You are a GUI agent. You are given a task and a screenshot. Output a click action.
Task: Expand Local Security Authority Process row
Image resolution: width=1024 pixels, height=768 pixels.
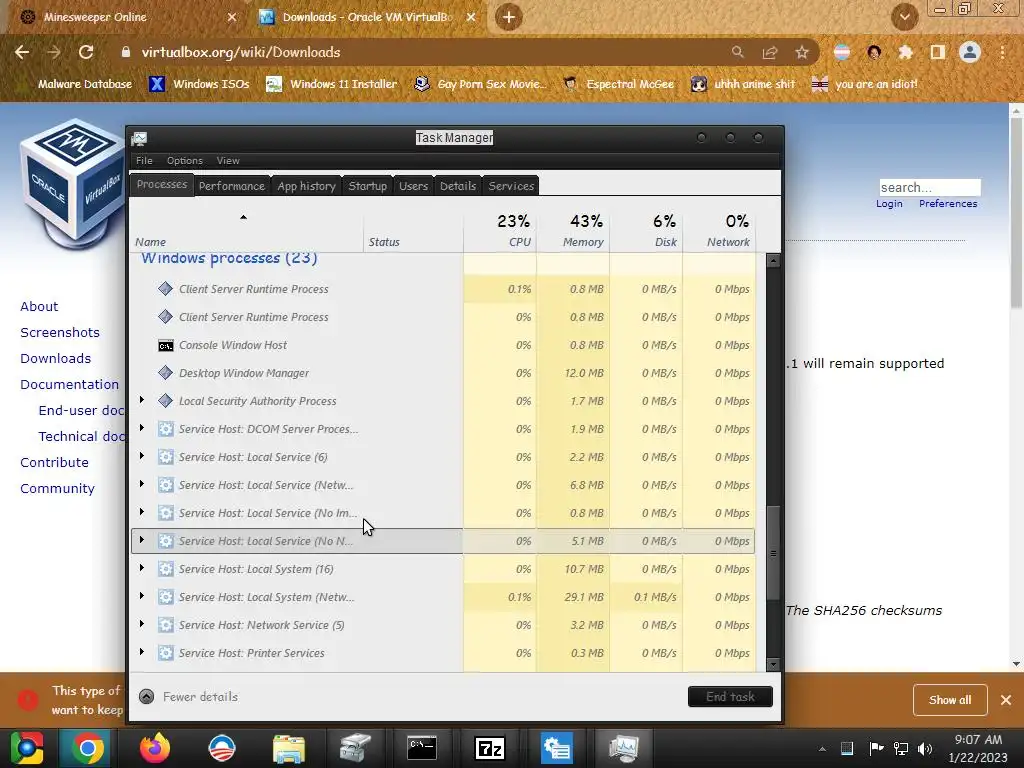[x=142, y=400]
